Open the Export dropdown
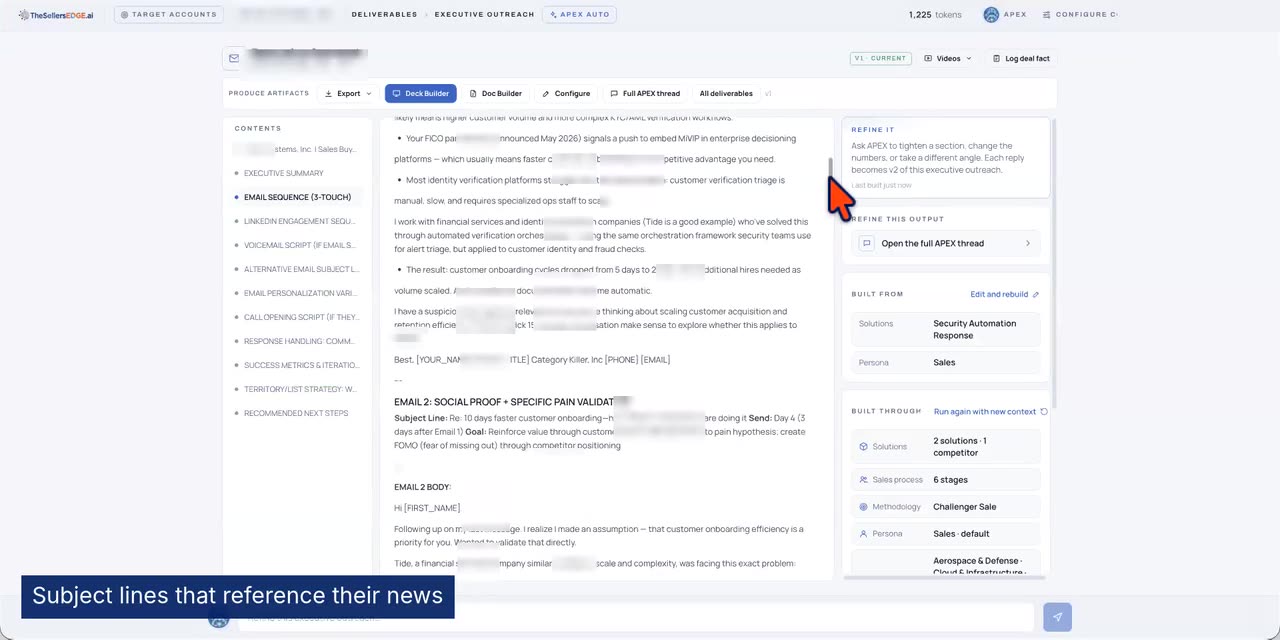This screenshot has height=640, width=1280. click(x=348, y=93)
